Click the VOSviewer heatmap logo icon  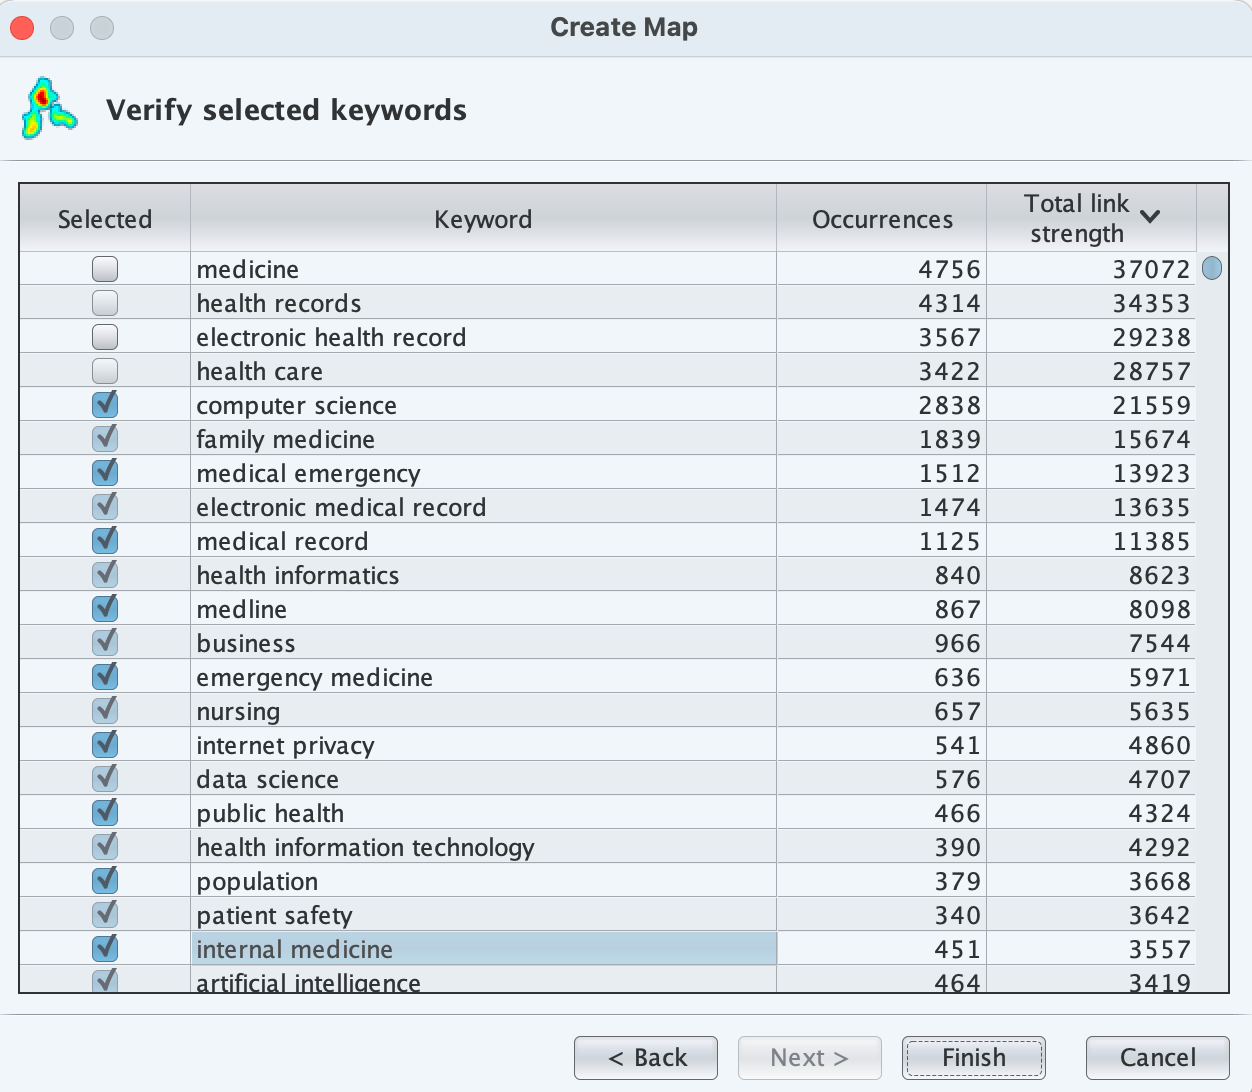(48, 108)
